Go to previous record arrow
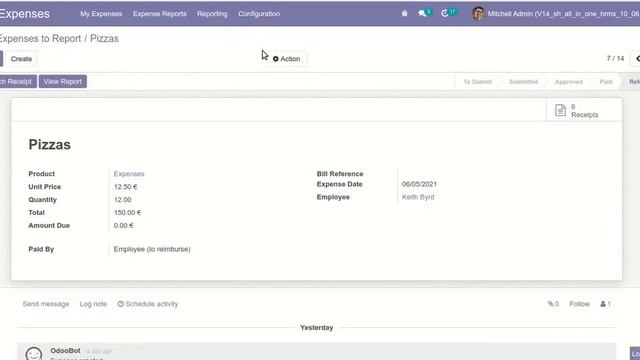This screenshot has height=360, width=640. (636, 58)
